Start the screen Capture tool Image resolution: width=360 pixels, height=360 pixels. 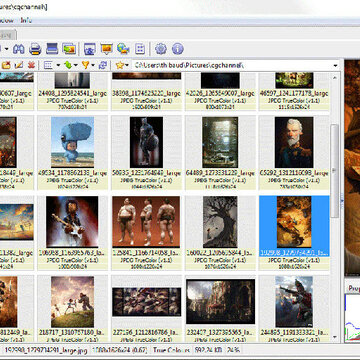(x=90, y=49)
